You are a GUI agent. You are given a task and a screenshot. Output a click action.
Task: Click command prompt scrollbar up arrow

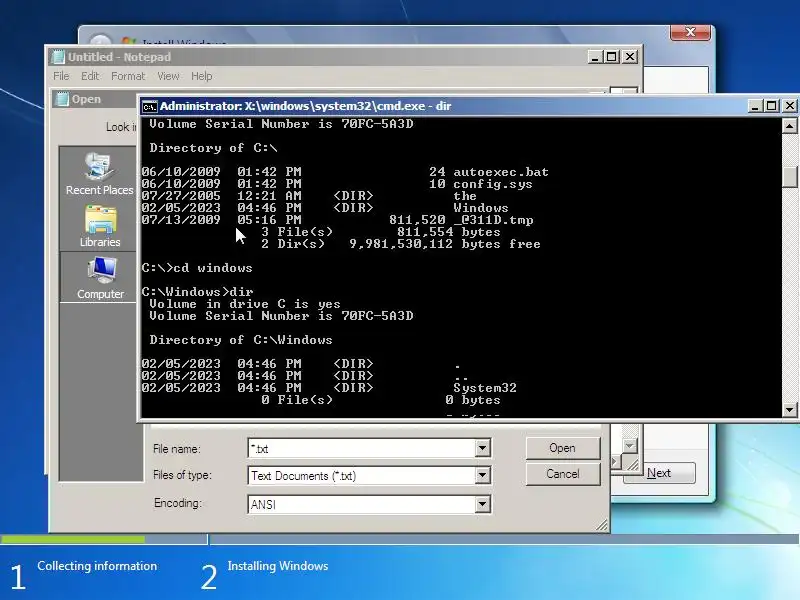789,126
